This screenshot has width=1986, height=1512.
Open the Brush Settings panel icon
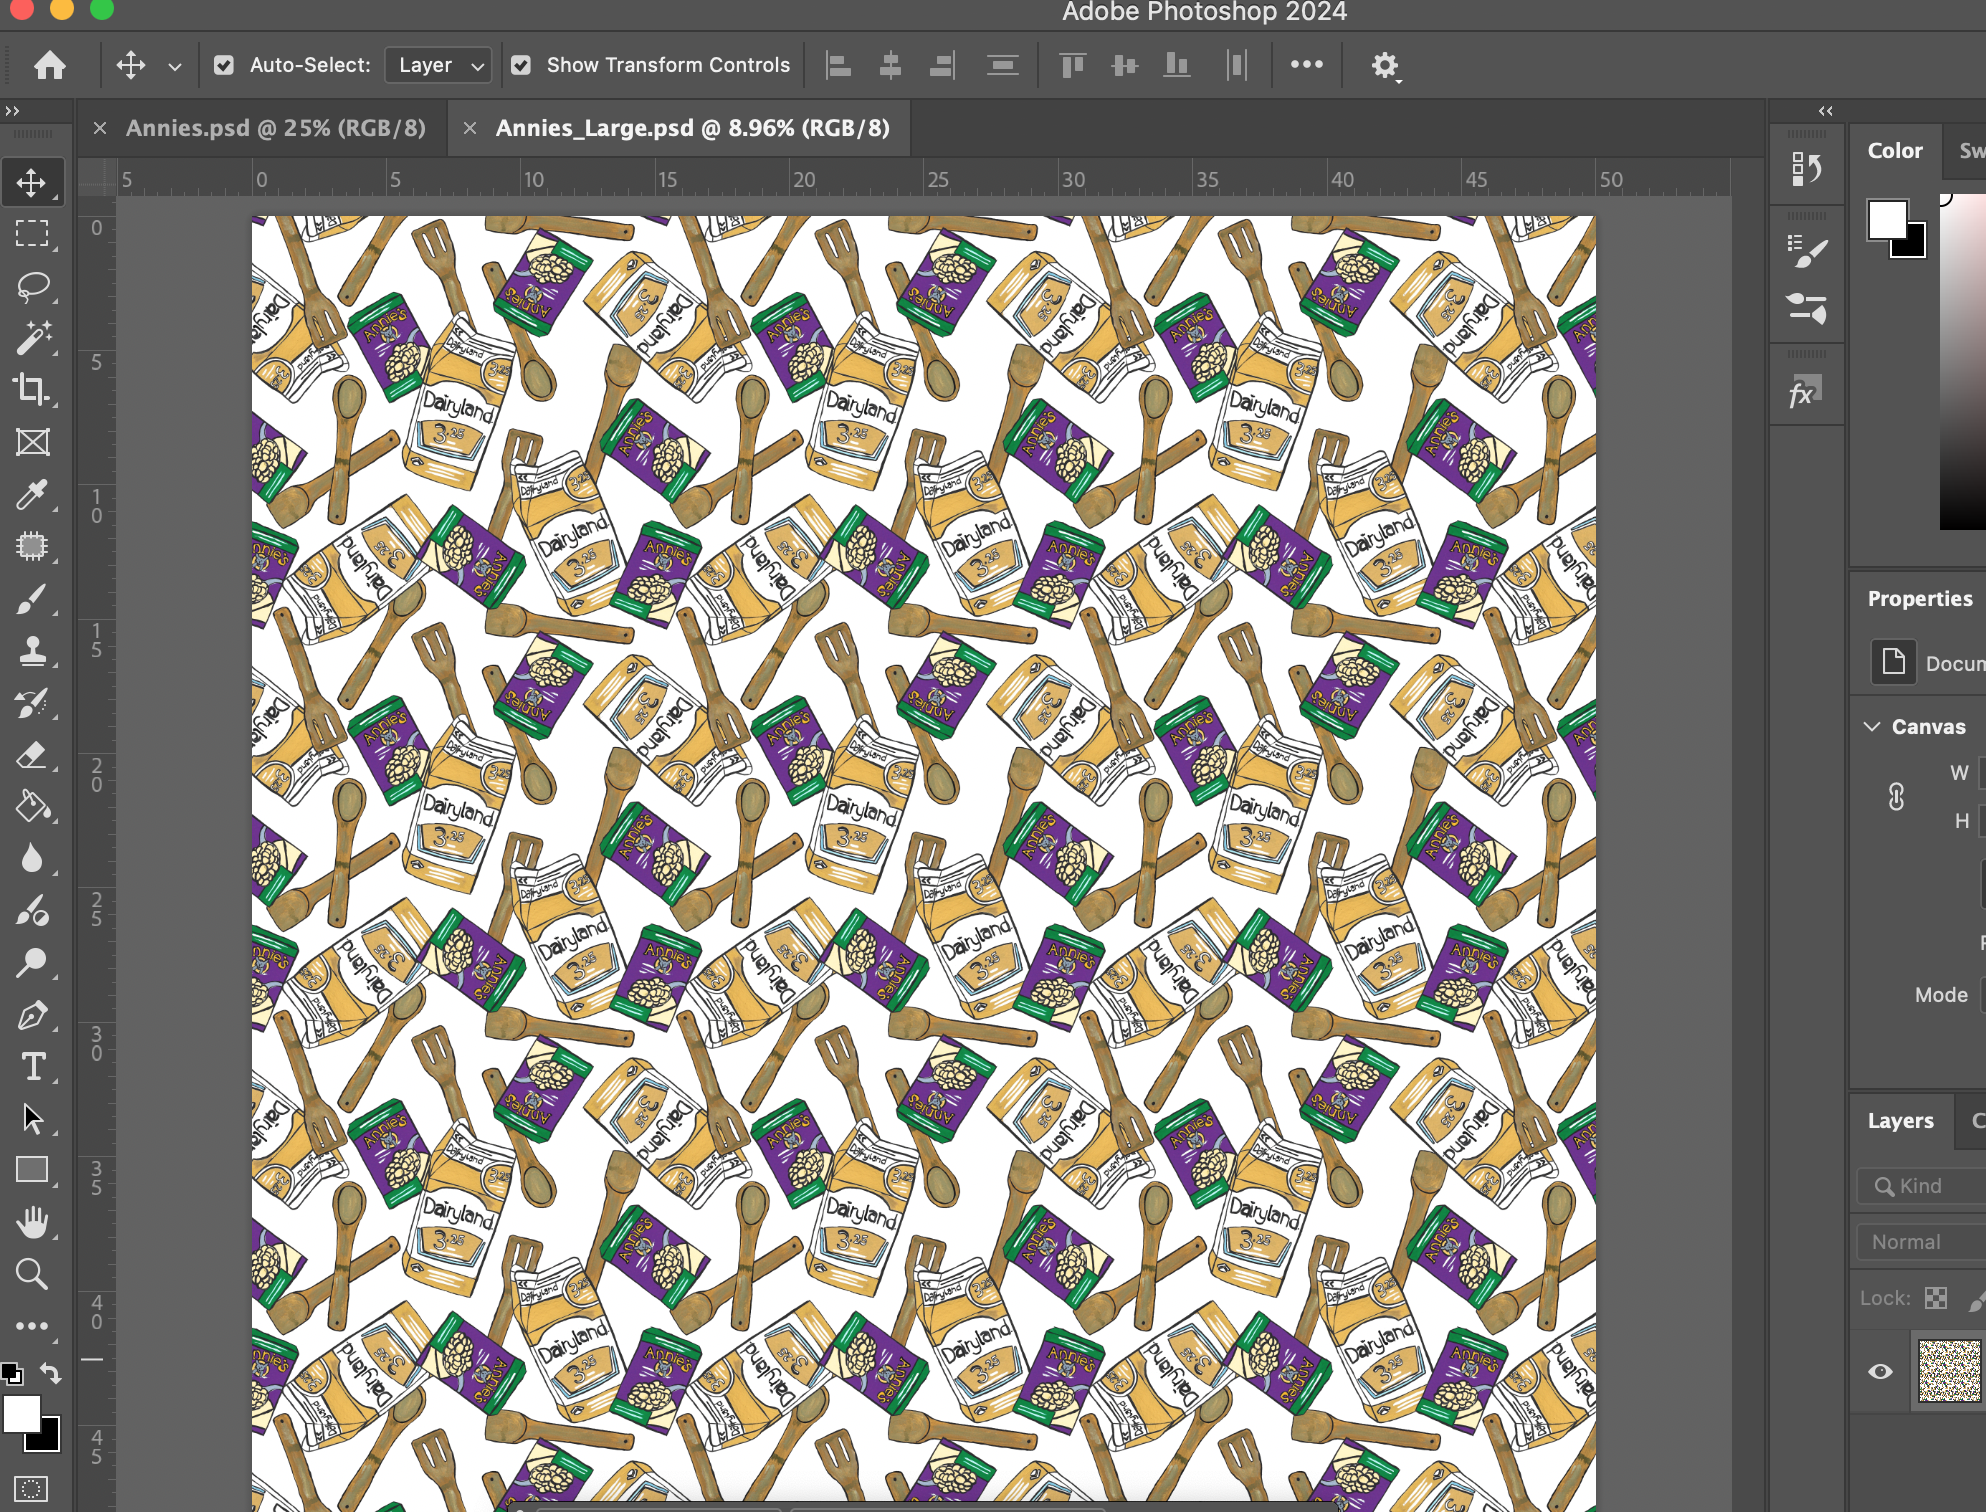click(1806, 251)
